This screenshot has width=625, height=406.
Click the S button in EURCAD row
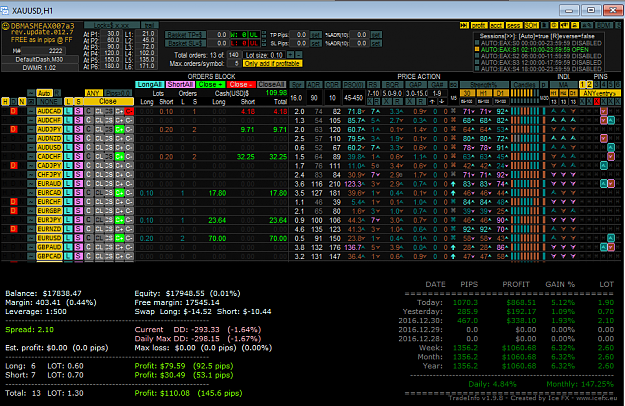[x=78, y=193]
